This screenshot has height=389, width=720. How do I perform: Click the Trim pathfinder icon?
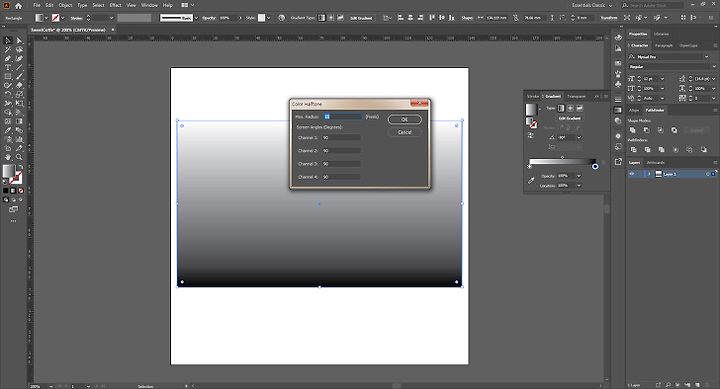pyautogui.click(x=647, y=149)
